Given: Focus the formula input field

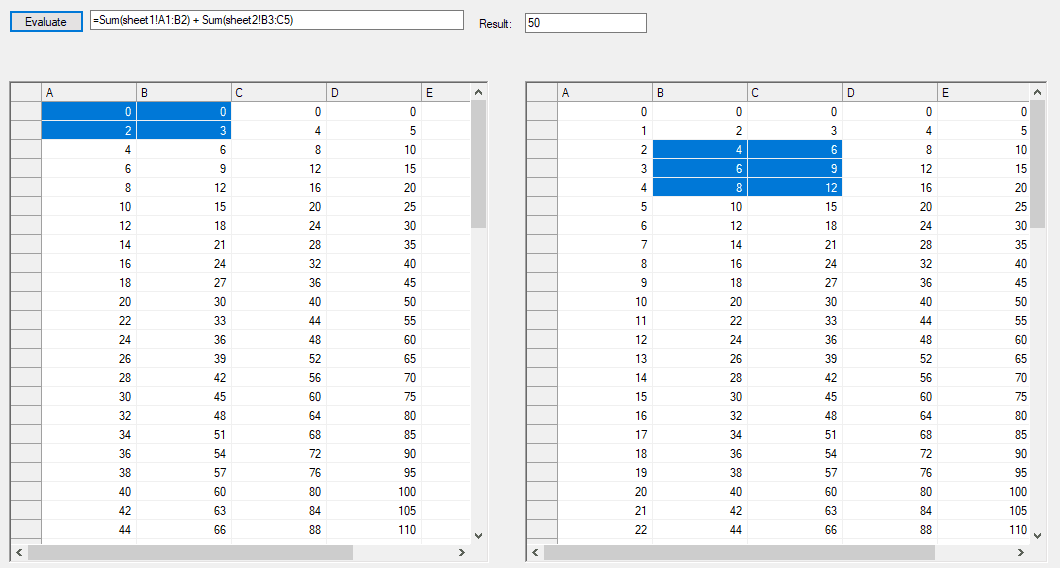Looking at the screenshot, I should [x=277, y=20].
